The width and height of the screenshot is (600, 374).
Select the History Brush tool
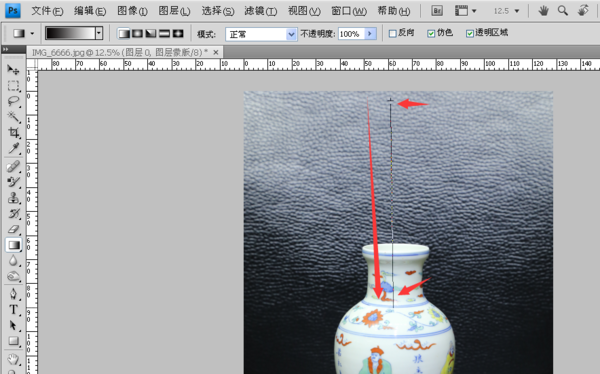pos(13,213)
